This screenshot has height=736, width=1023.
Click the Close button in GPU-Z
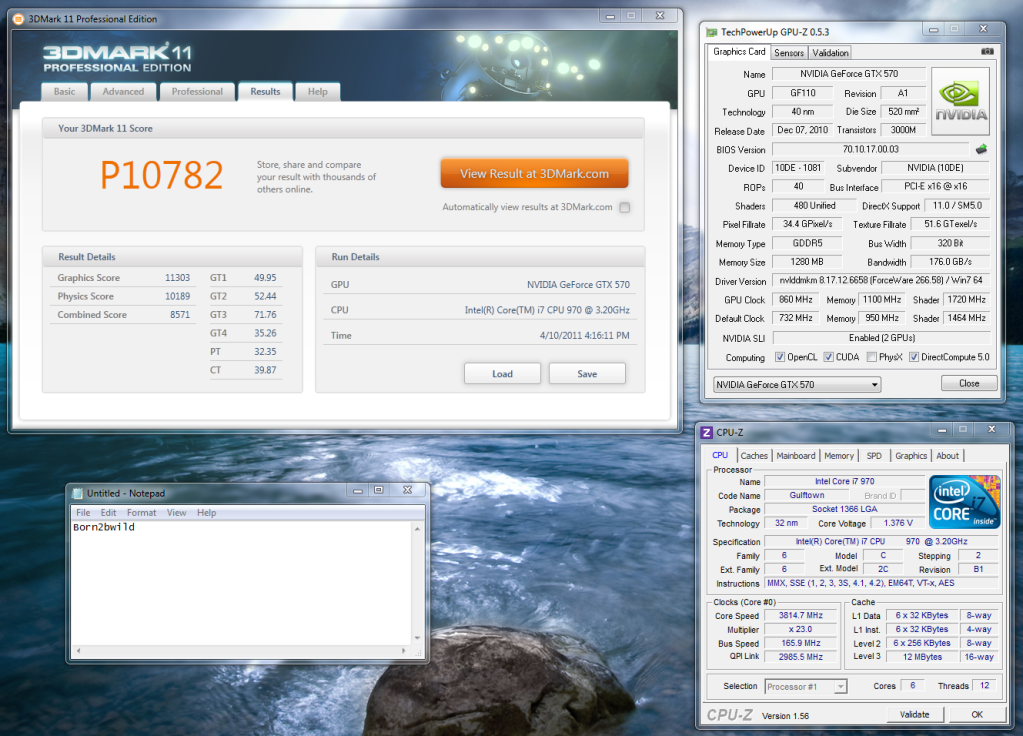[969, 383]
